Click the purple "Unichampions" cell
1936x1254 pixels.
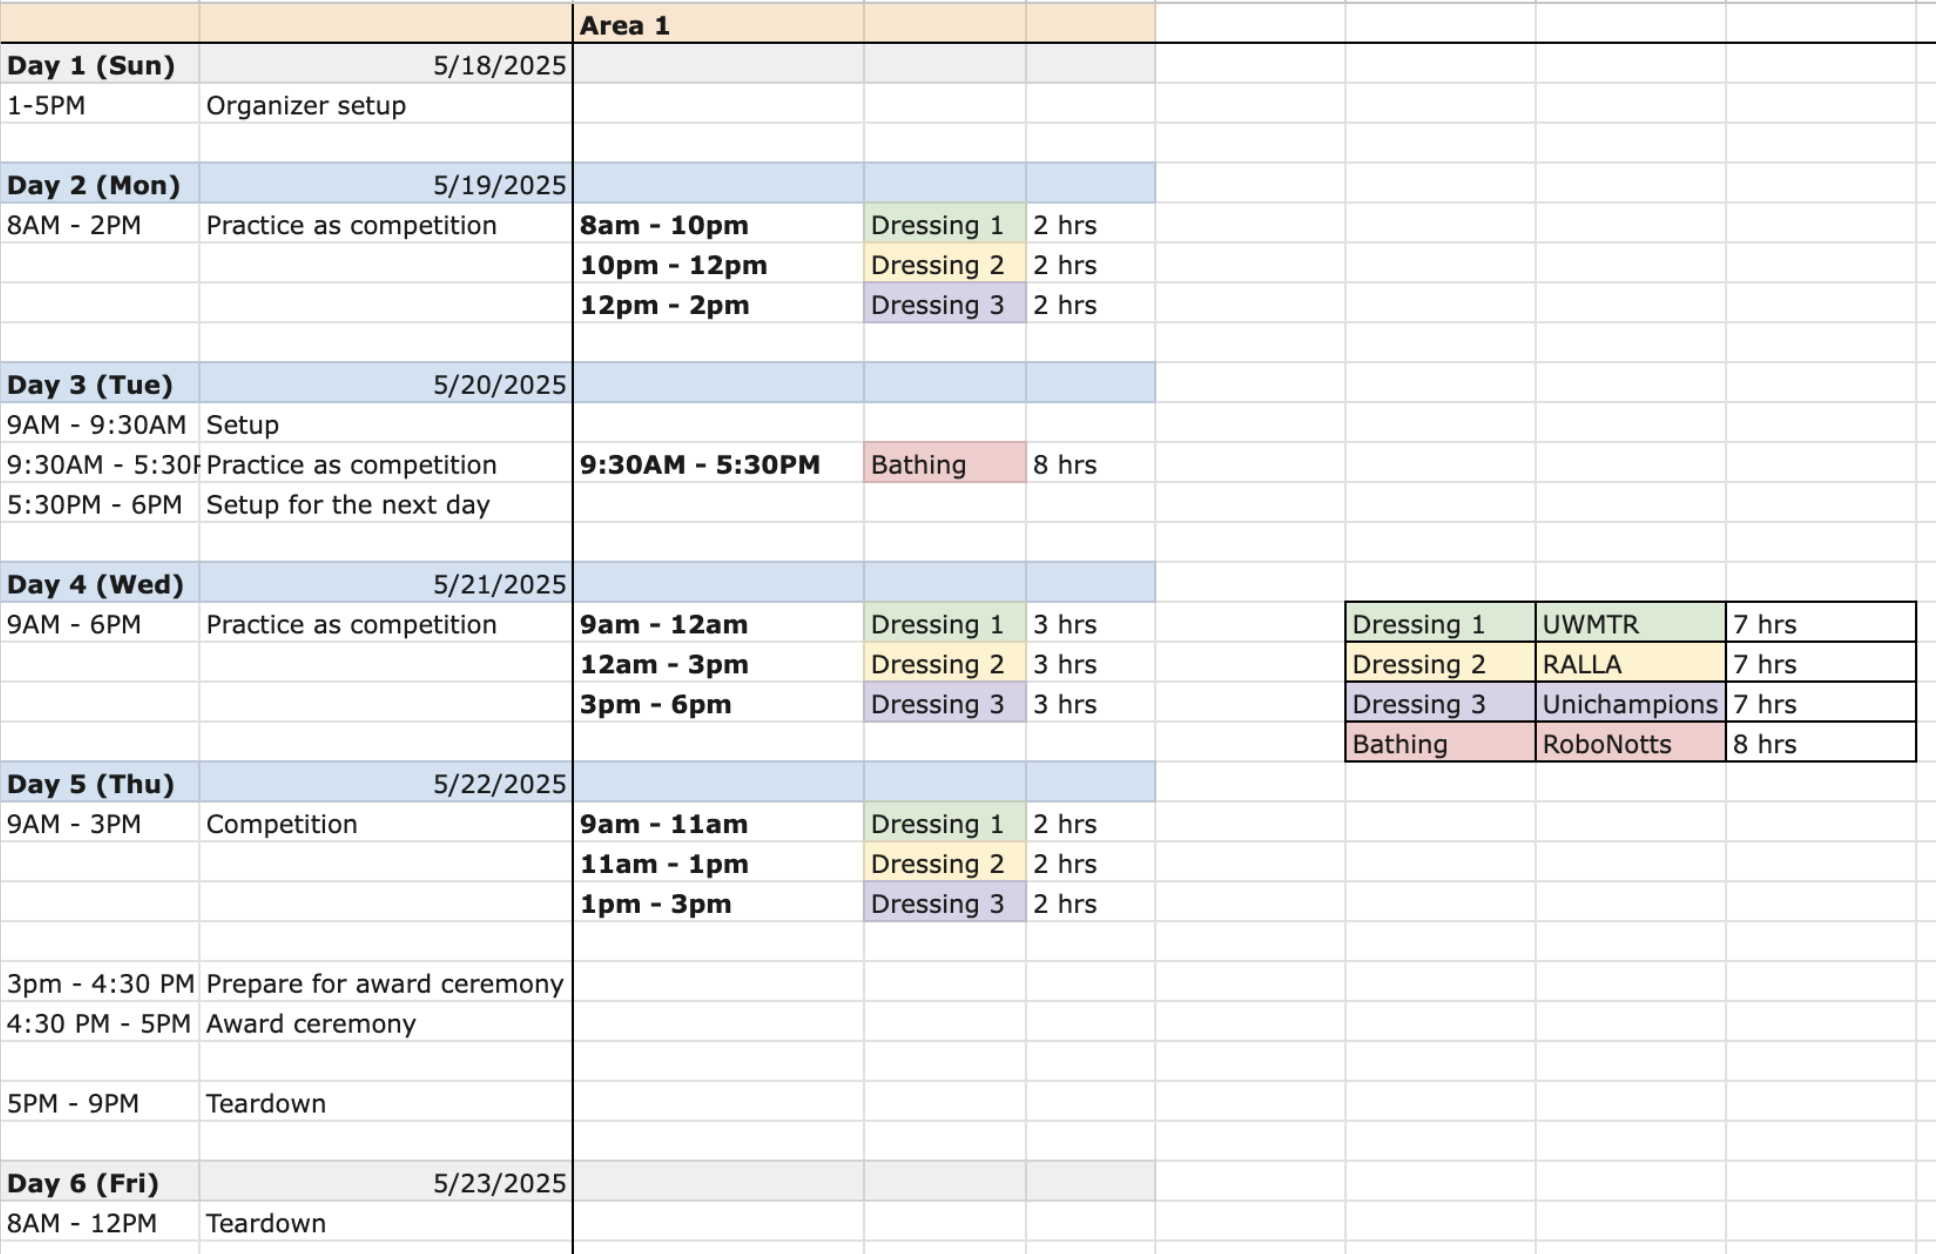click(x=1629, y=704)
